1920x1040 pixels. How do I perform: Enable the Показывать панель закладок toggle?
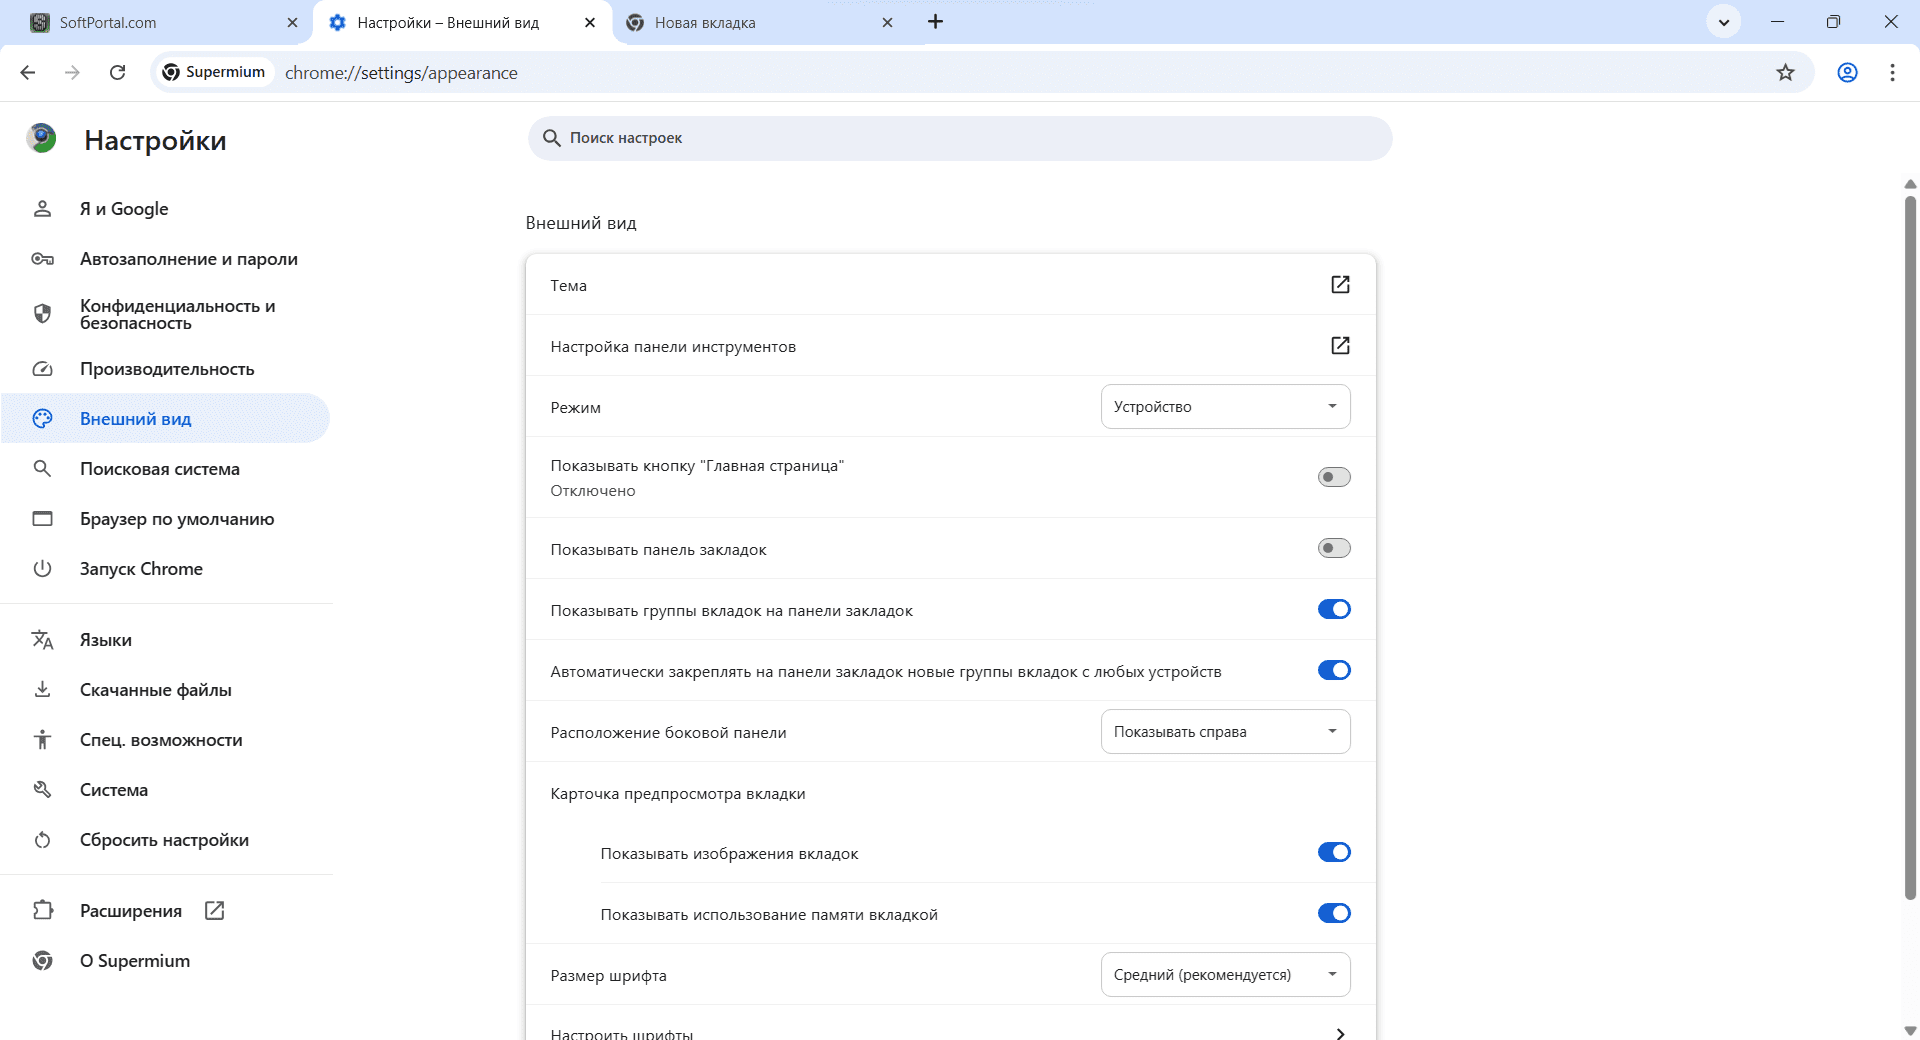pyautogui.click(x=1333, y=548)
